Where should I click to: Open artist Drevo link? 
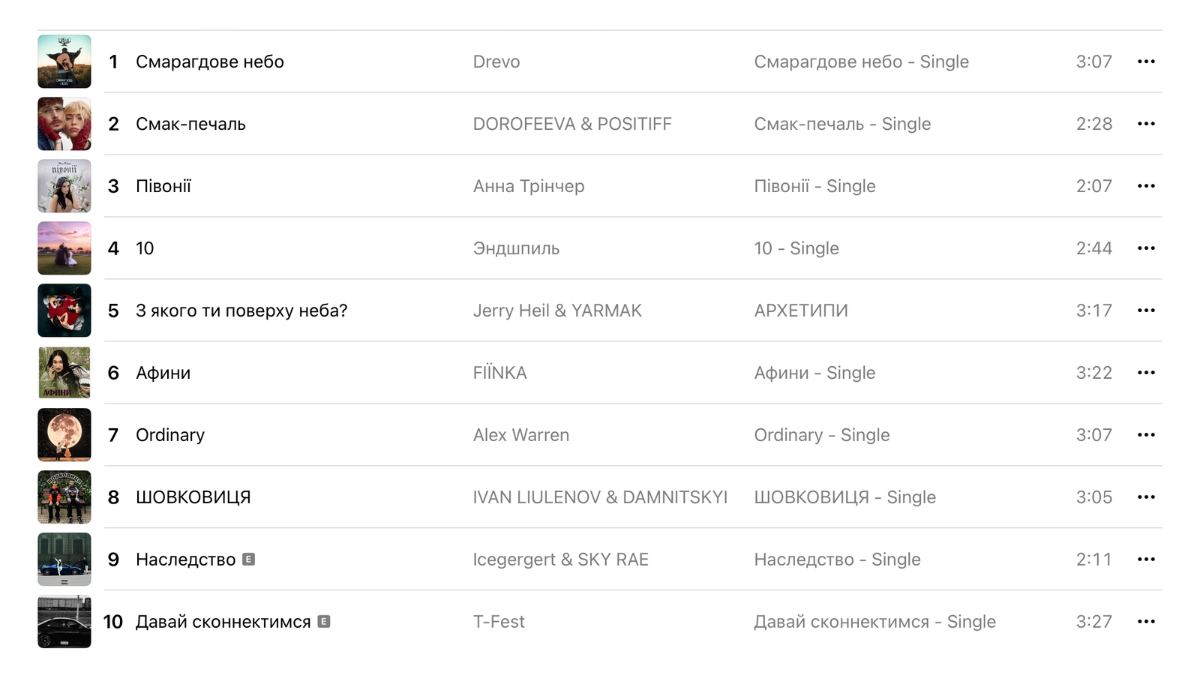(x=496, y=62)
